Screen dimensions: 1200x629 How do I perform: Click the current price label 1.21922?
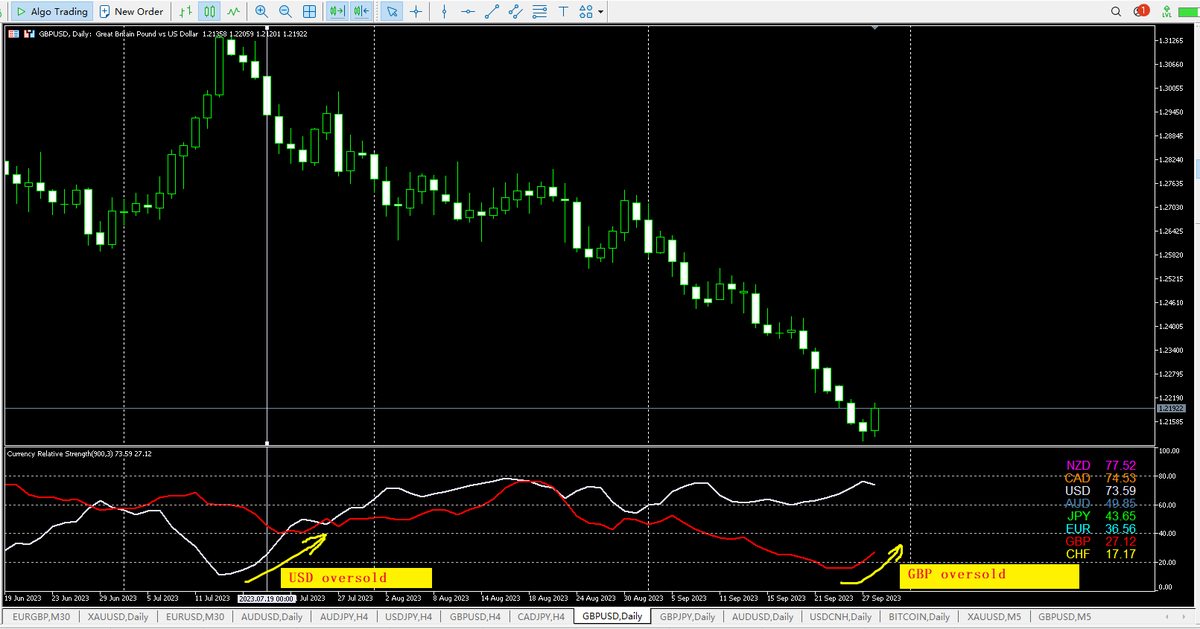click(1169, 409)
